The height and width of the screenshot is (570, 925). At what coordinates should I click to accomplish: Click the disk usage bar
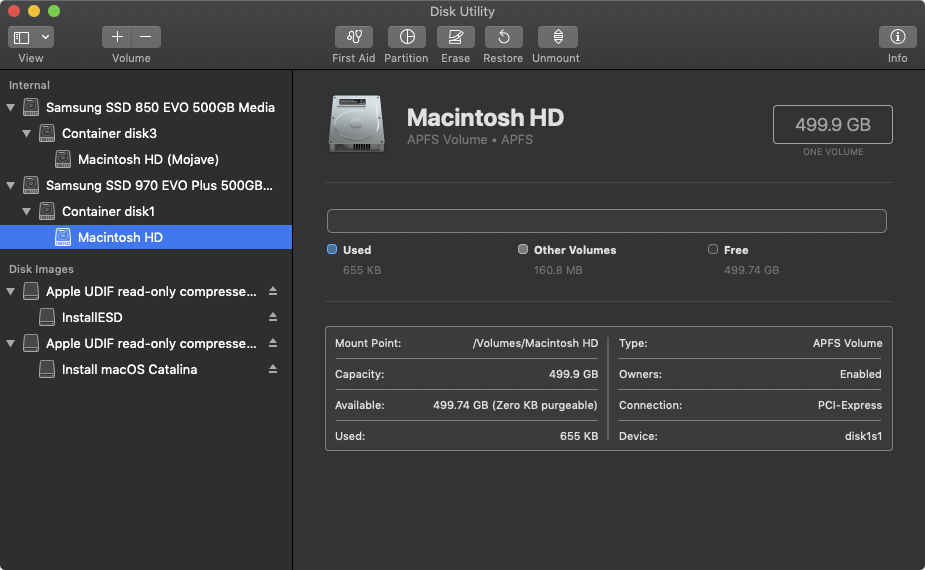[x=606, y=221]
